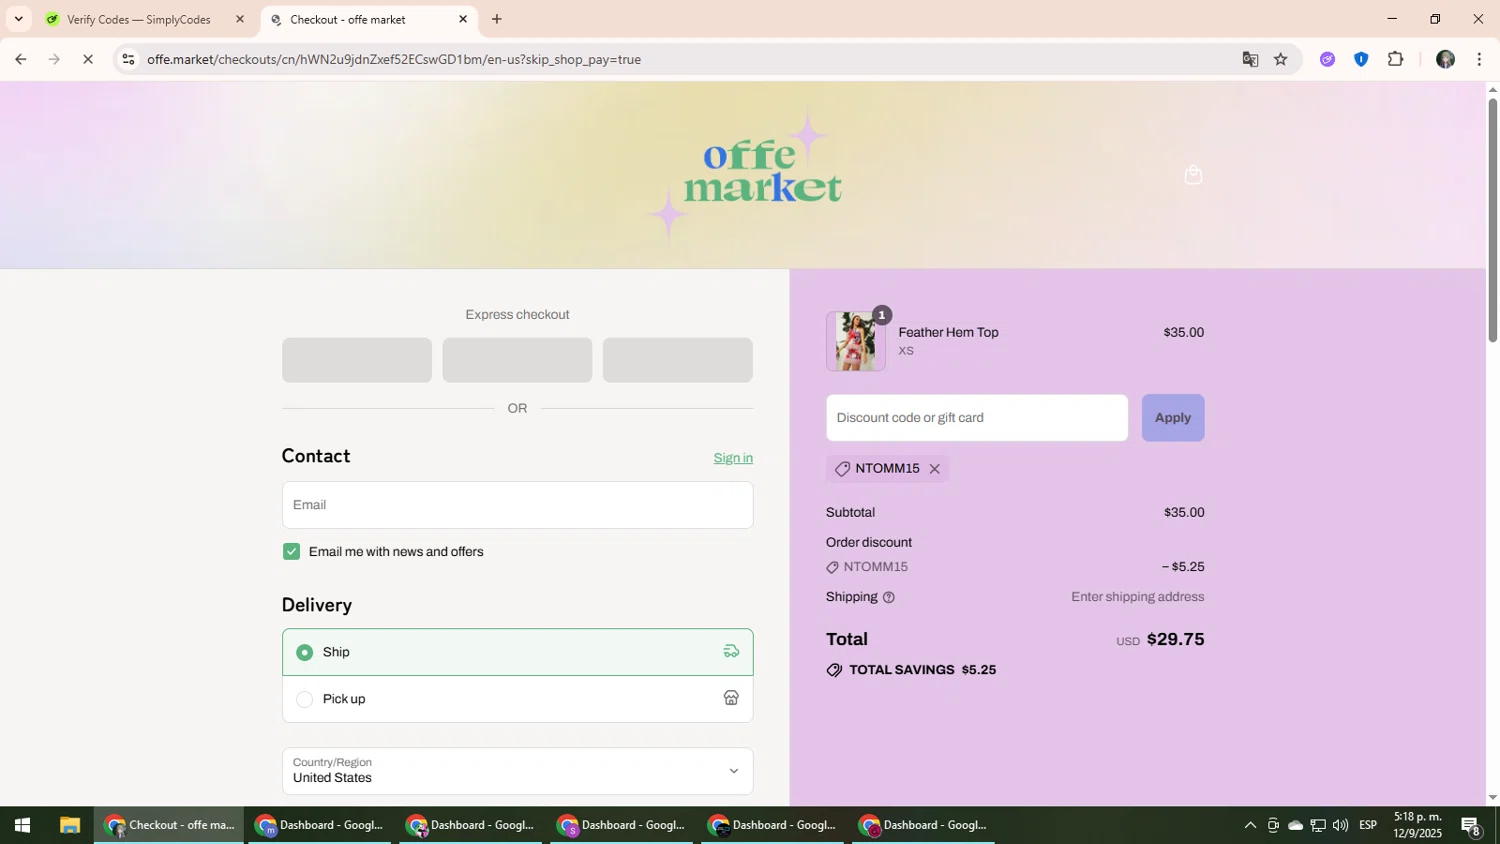Open the Windows Start menu
1500x844 pixels.
[x=22, y=826]
